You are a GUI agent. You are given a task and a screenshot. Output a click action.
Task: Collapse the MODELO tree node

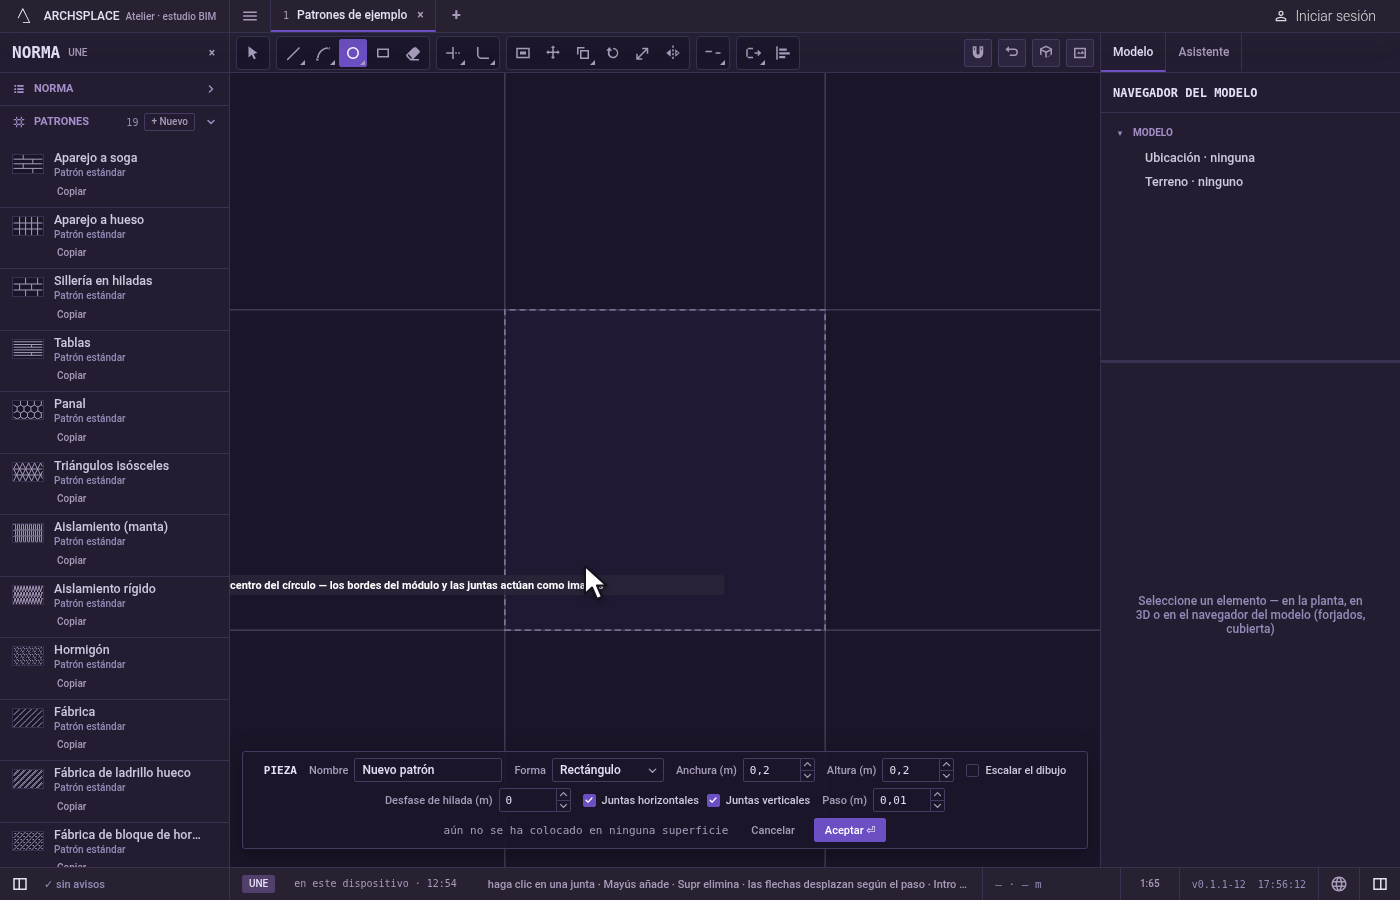point(1120,133)
